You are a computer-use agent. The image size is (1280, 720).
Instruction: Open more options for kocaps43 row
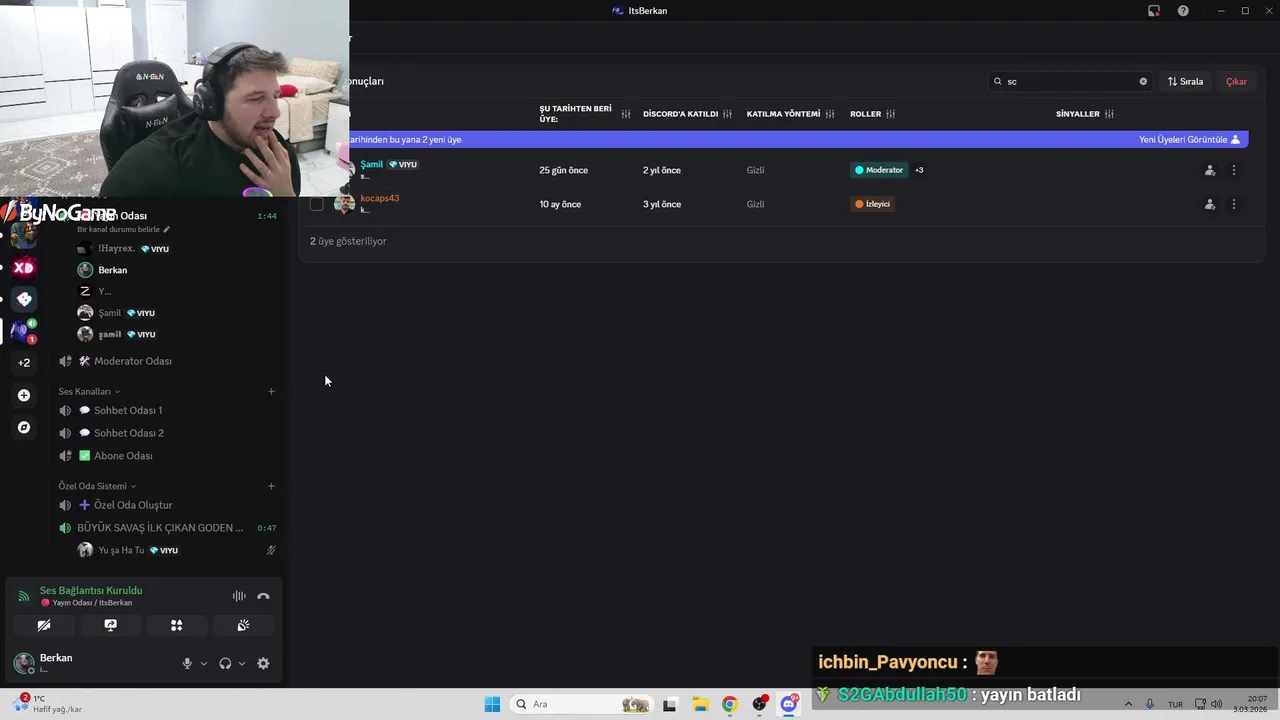[x=1234, y=204]
